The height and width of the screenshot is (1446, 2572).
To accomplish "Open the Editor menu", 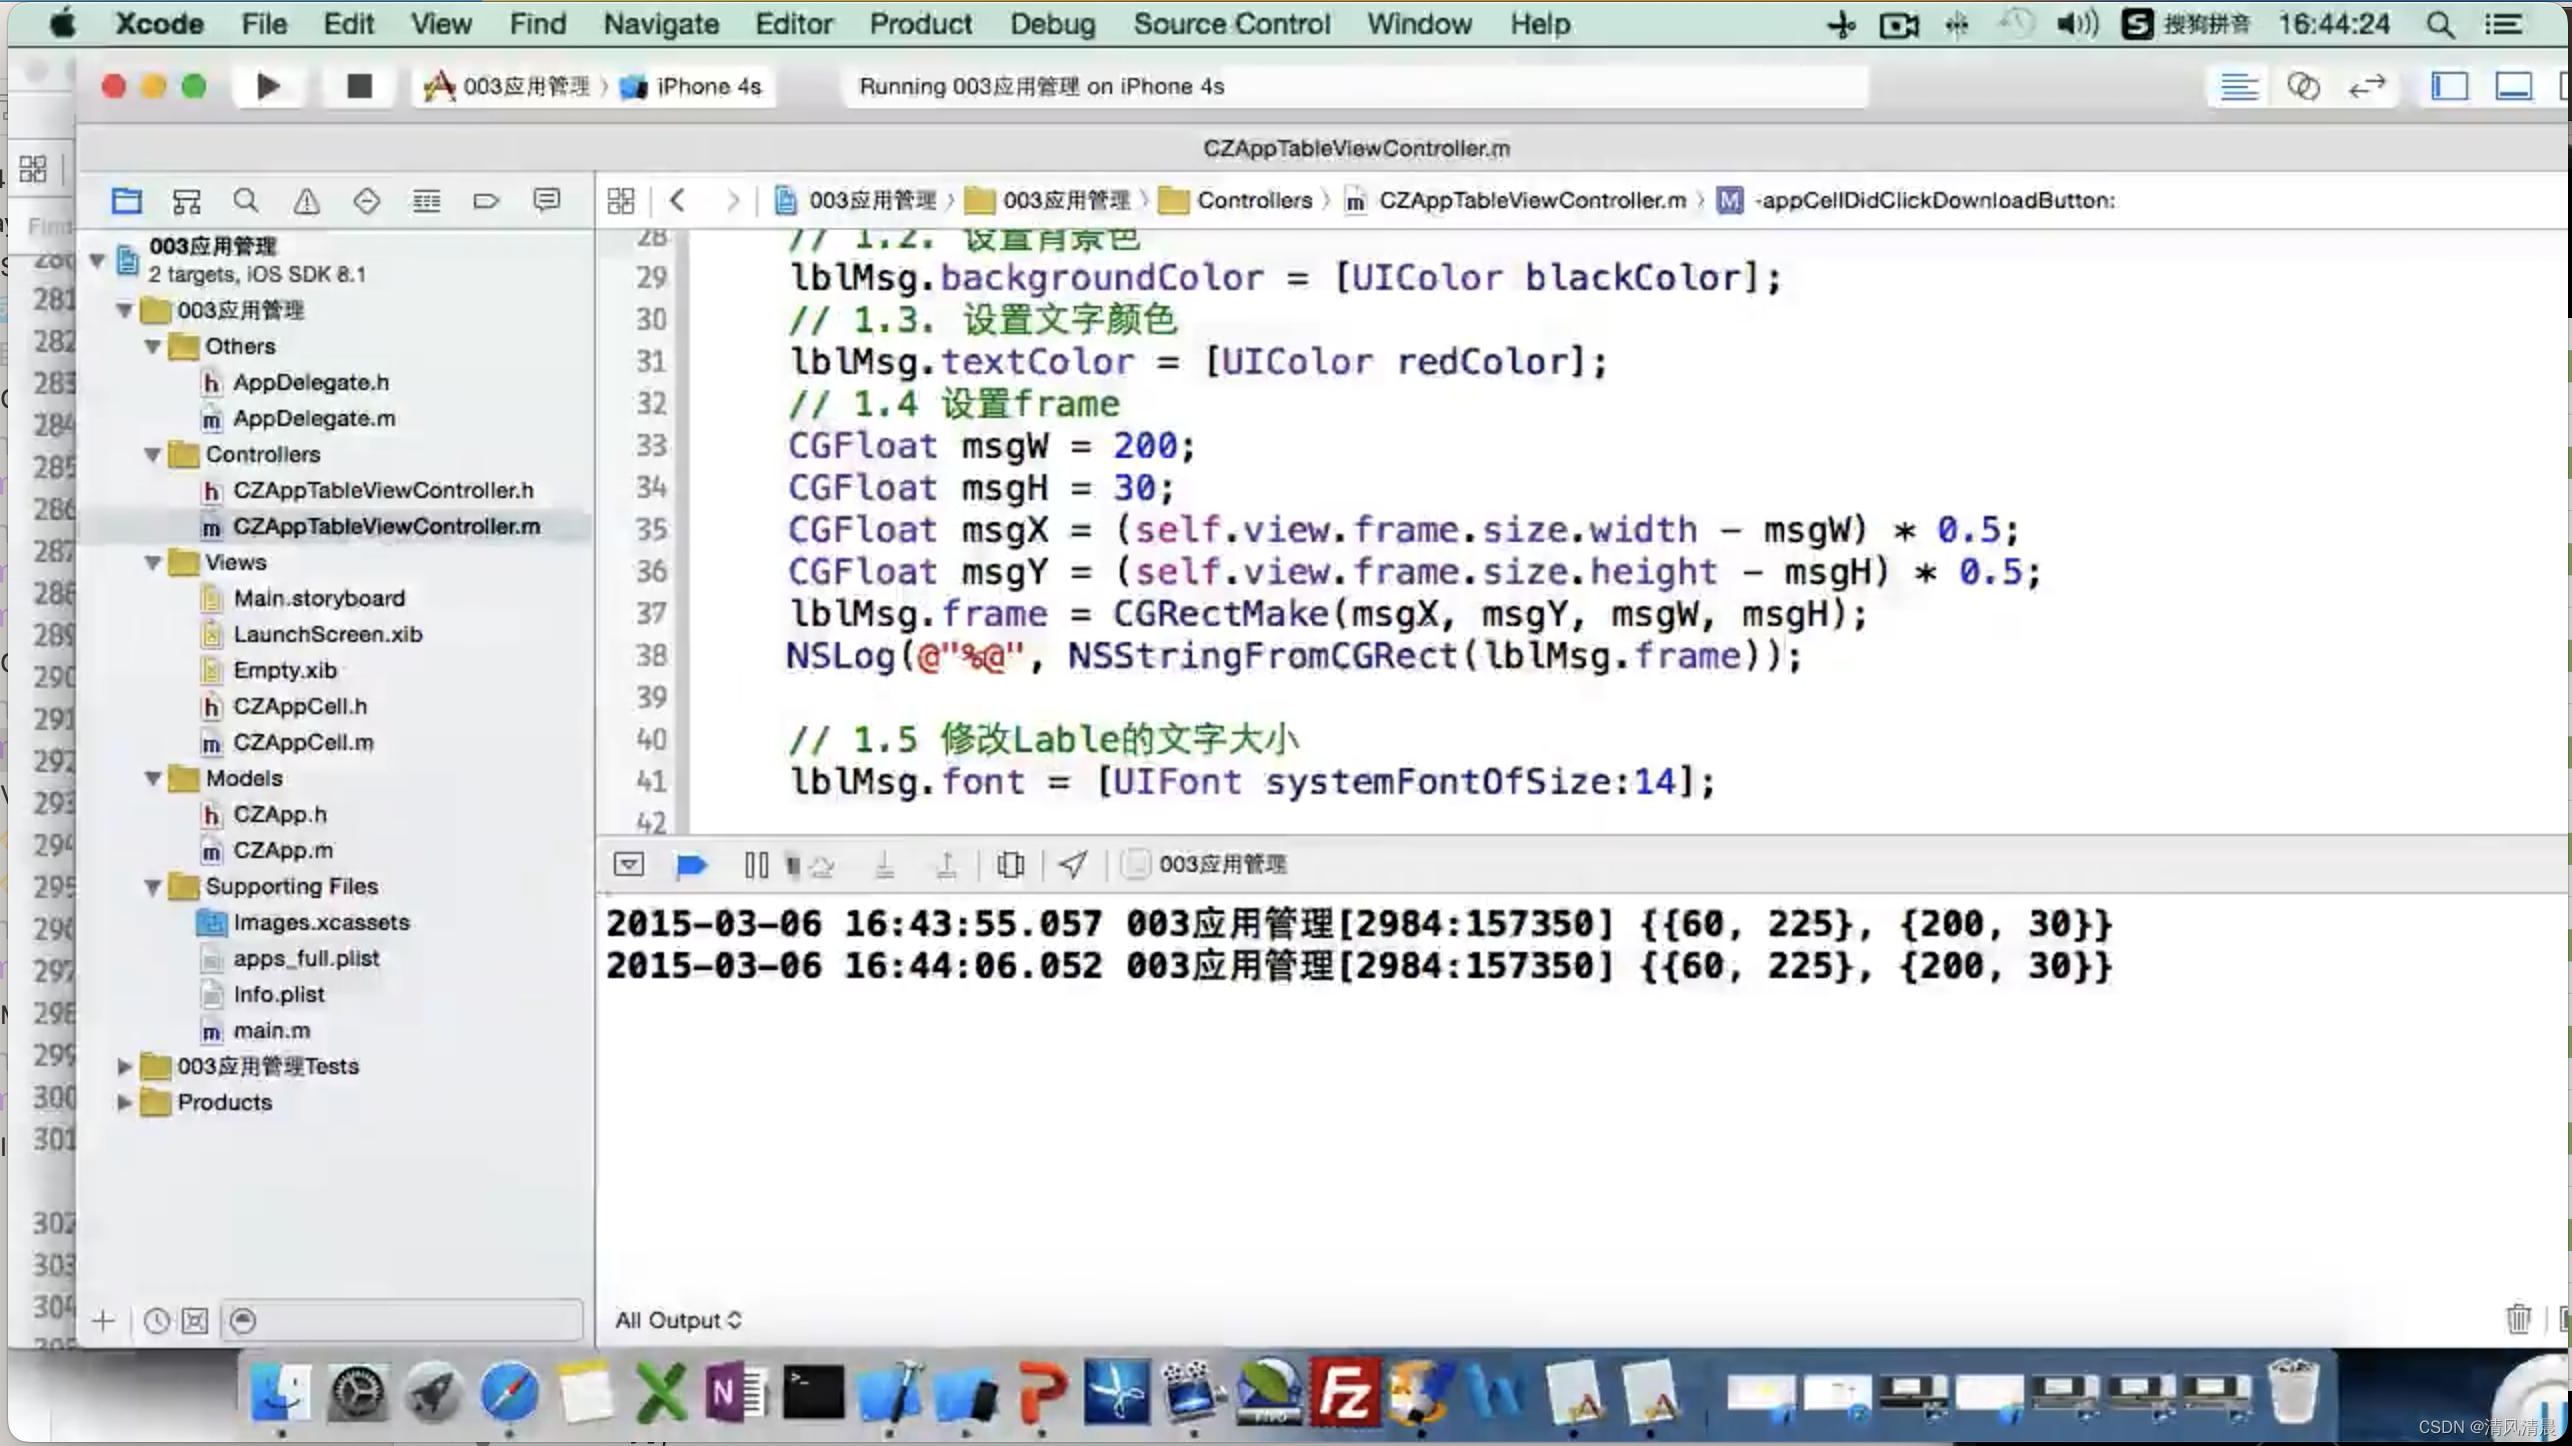I will tap(794, 24).
